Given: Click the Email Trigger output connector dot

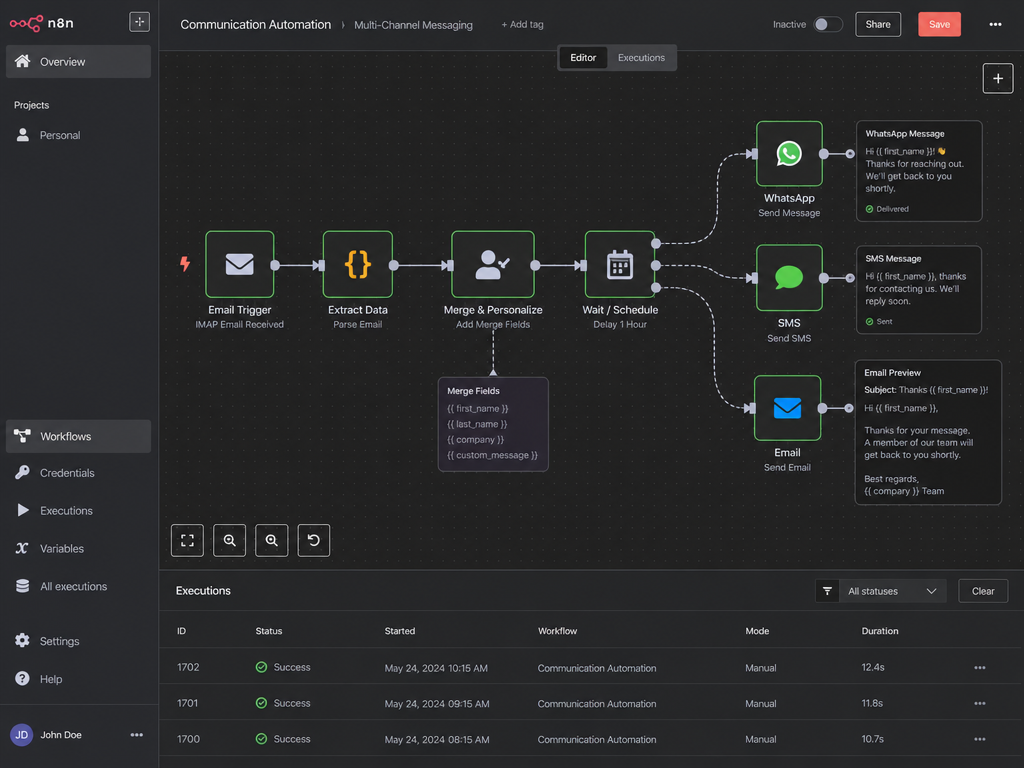Looking at the screenshot, I should click(276, 265).
